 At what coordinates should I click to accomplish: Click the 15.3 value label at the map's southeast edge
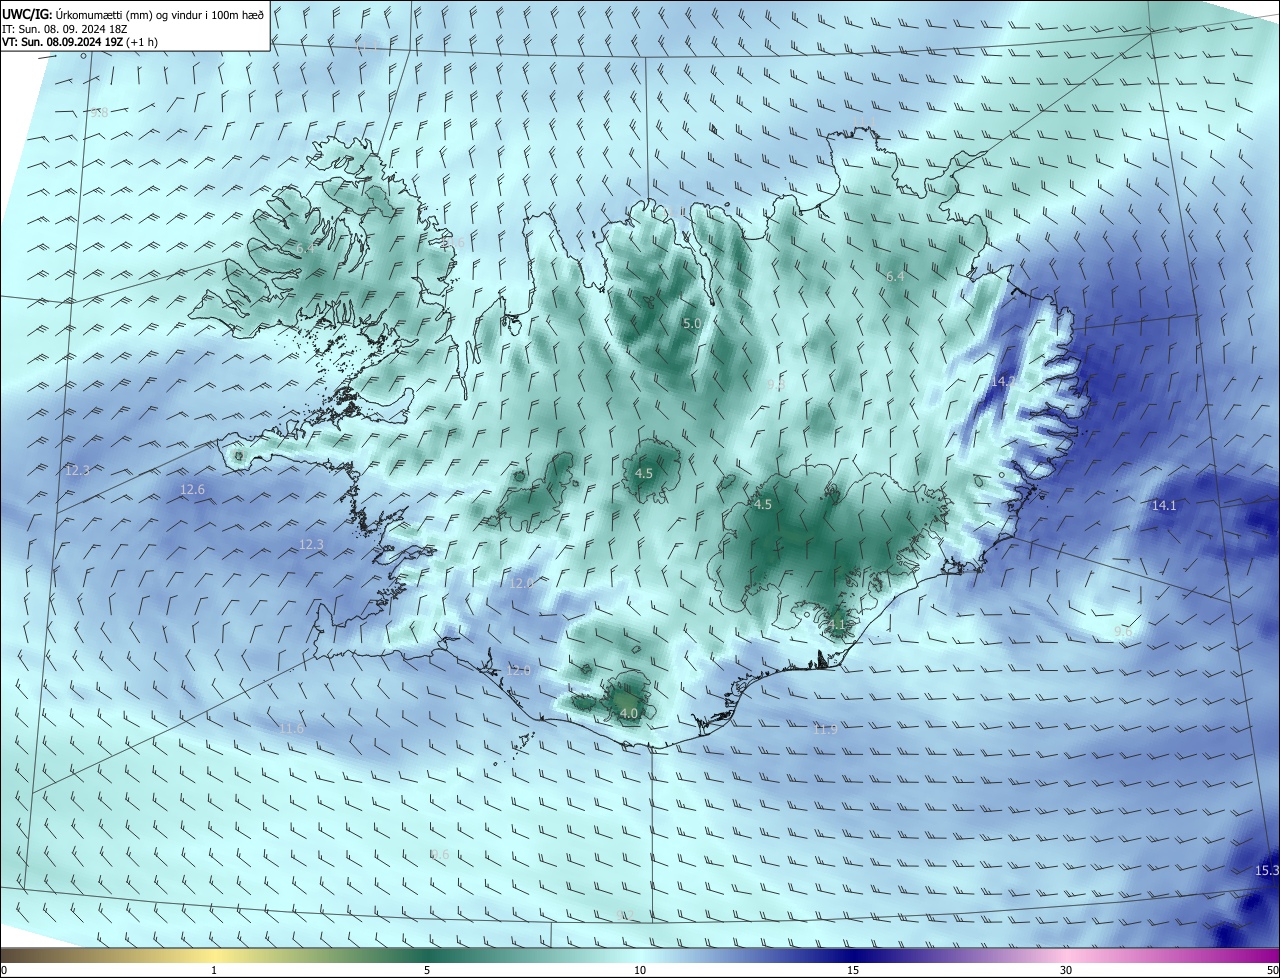coord(1267,871)
